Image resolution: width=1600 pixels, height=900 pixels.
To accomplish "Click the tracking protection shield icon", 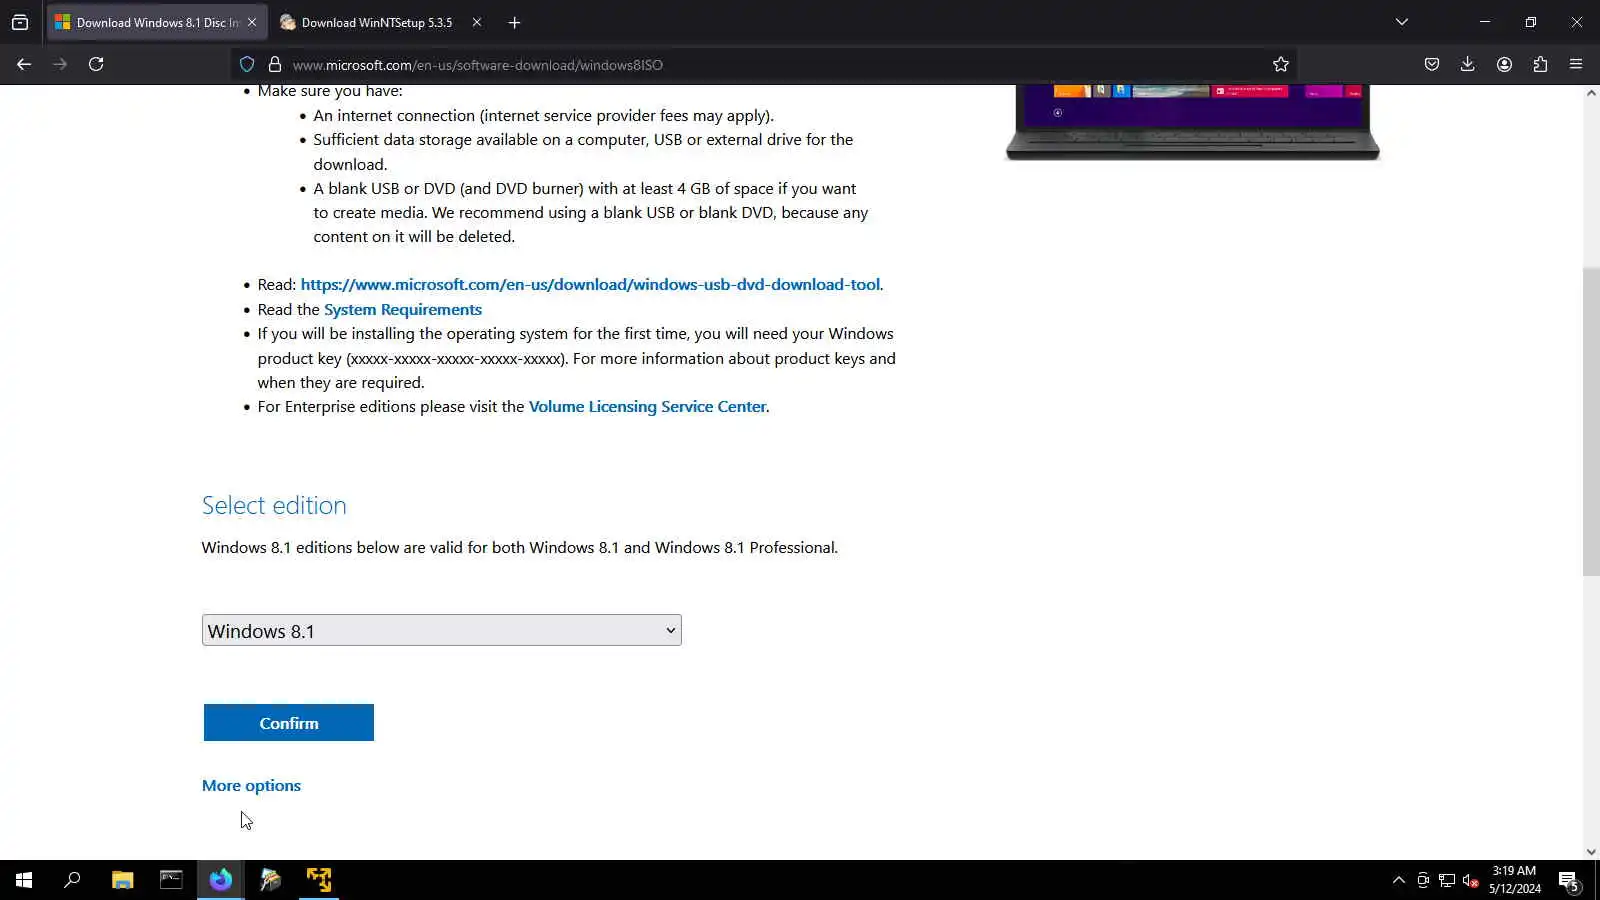I will (x=247, y=64).
